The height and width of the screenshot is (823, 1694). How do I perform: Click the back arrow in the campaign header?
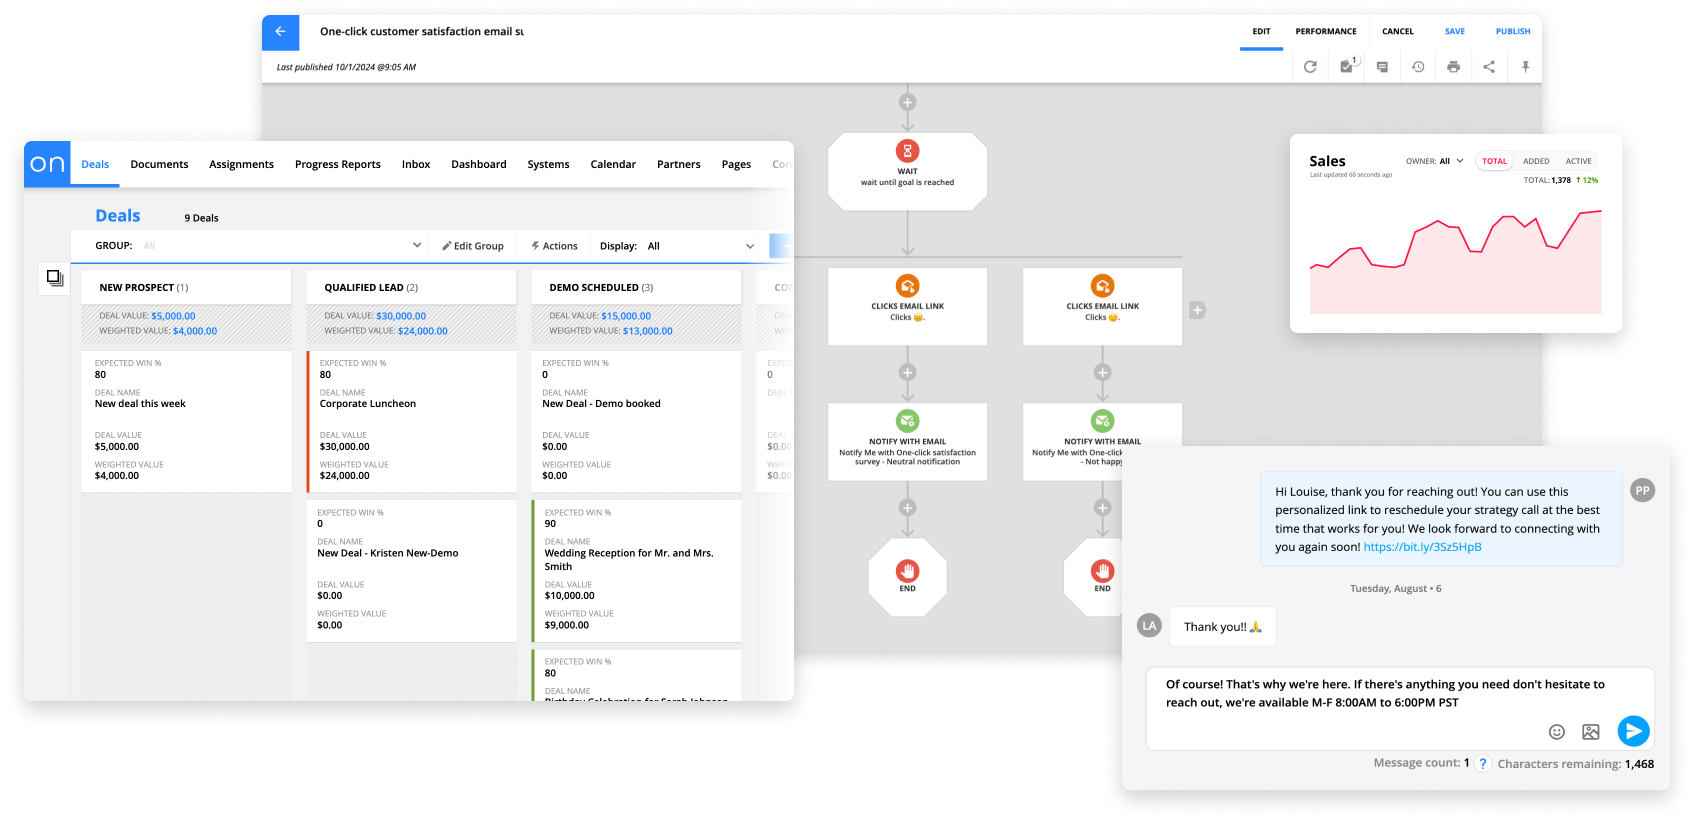[280, 32]
